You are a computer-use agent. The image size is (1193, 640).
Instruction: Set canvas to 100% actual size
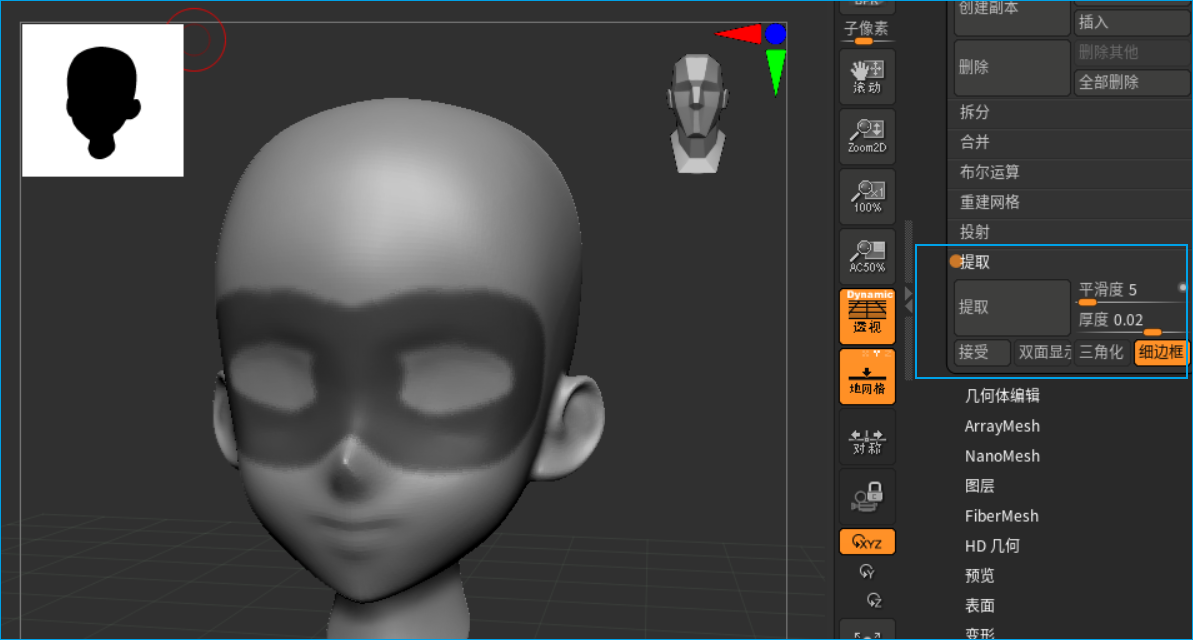tap(867, 196)
